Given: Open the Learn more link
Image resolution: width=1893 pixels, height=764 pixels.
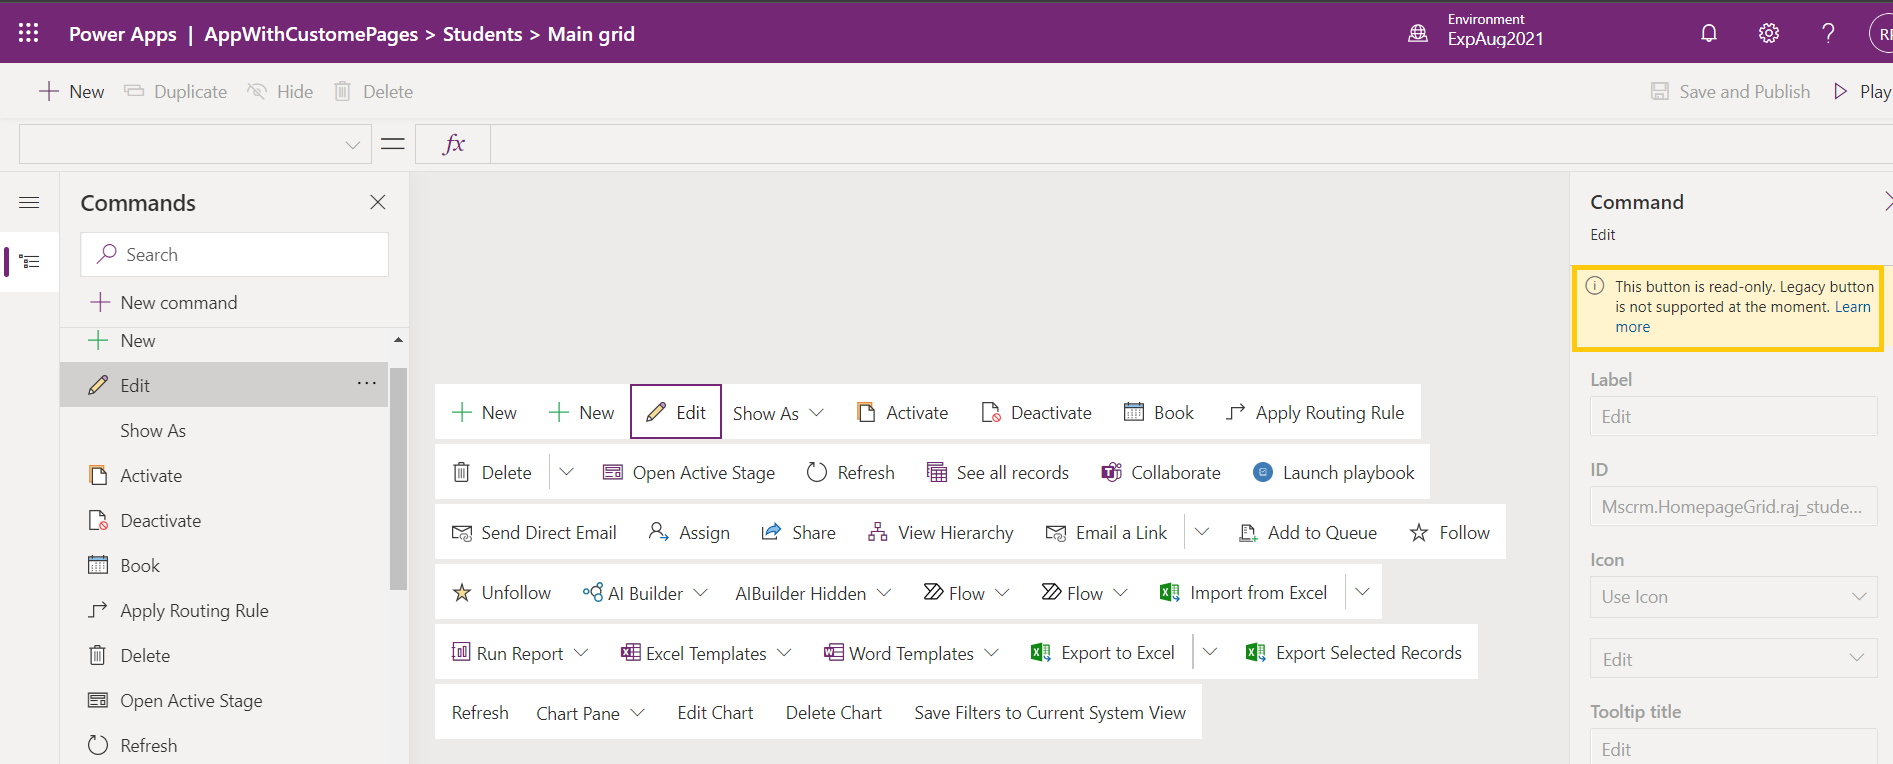Looking at the screenshot, I should coord(1632,327).
